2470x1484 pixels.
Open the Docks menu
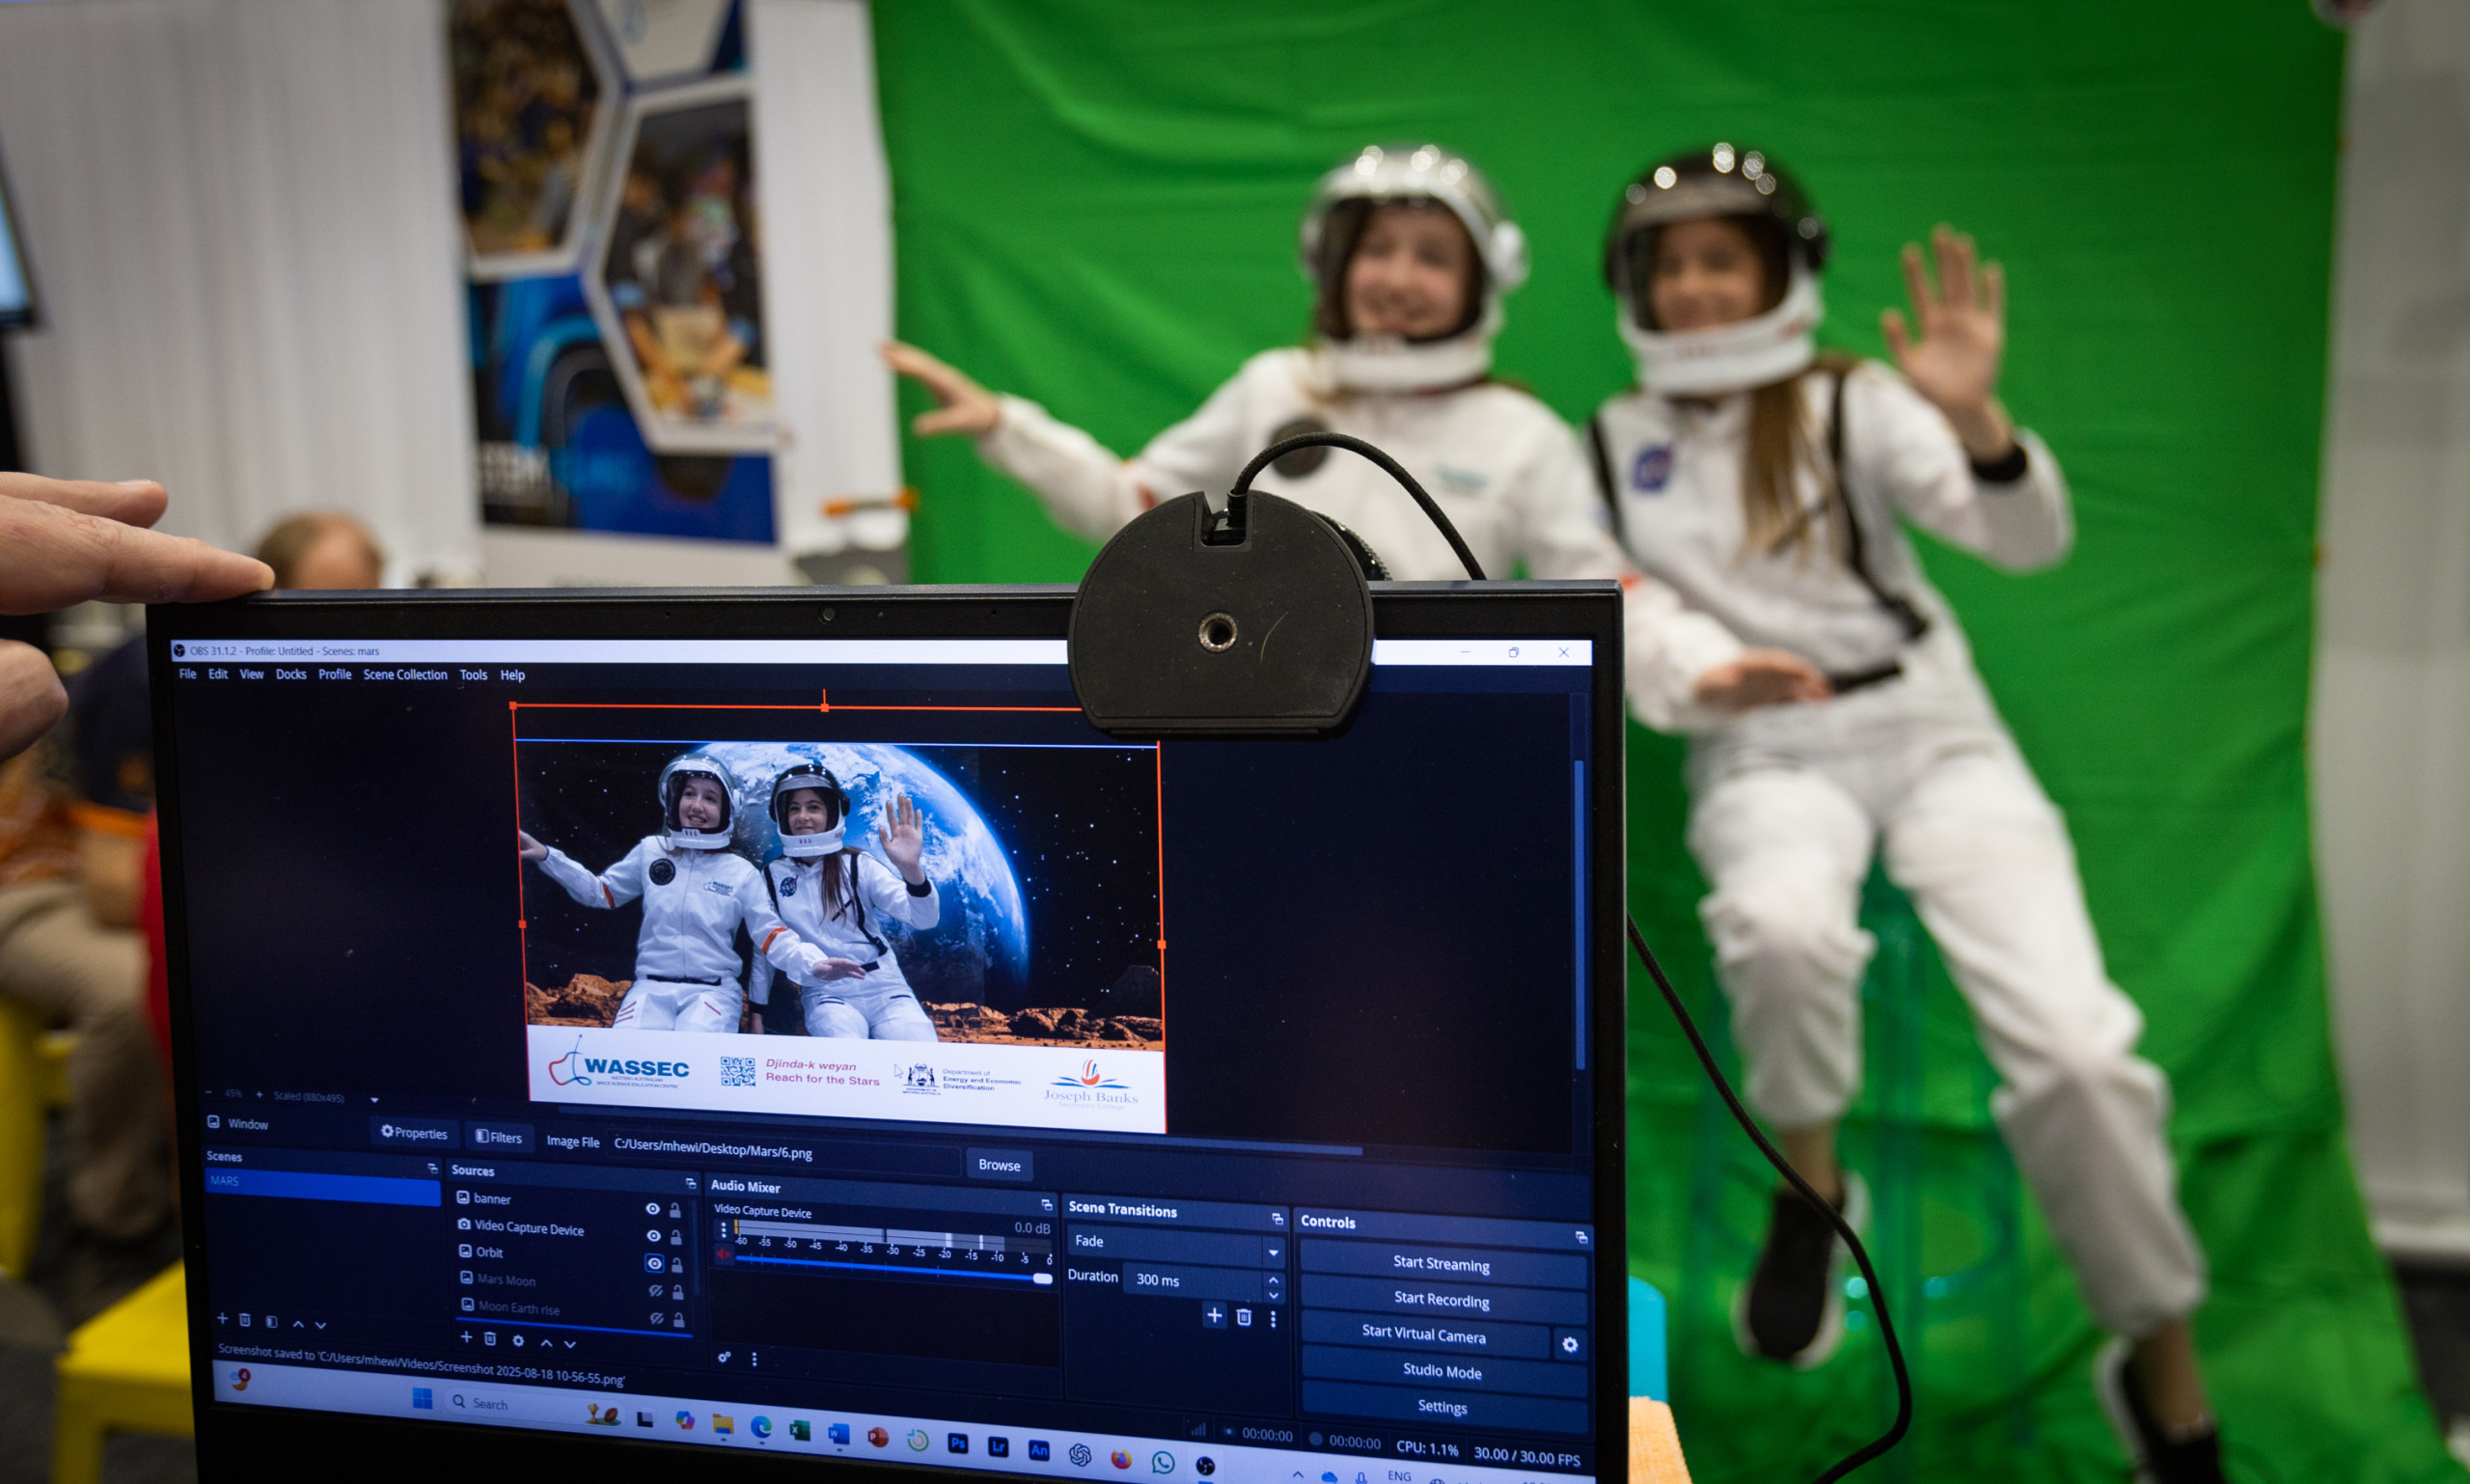pyautogui.click(x=291, y=674)
